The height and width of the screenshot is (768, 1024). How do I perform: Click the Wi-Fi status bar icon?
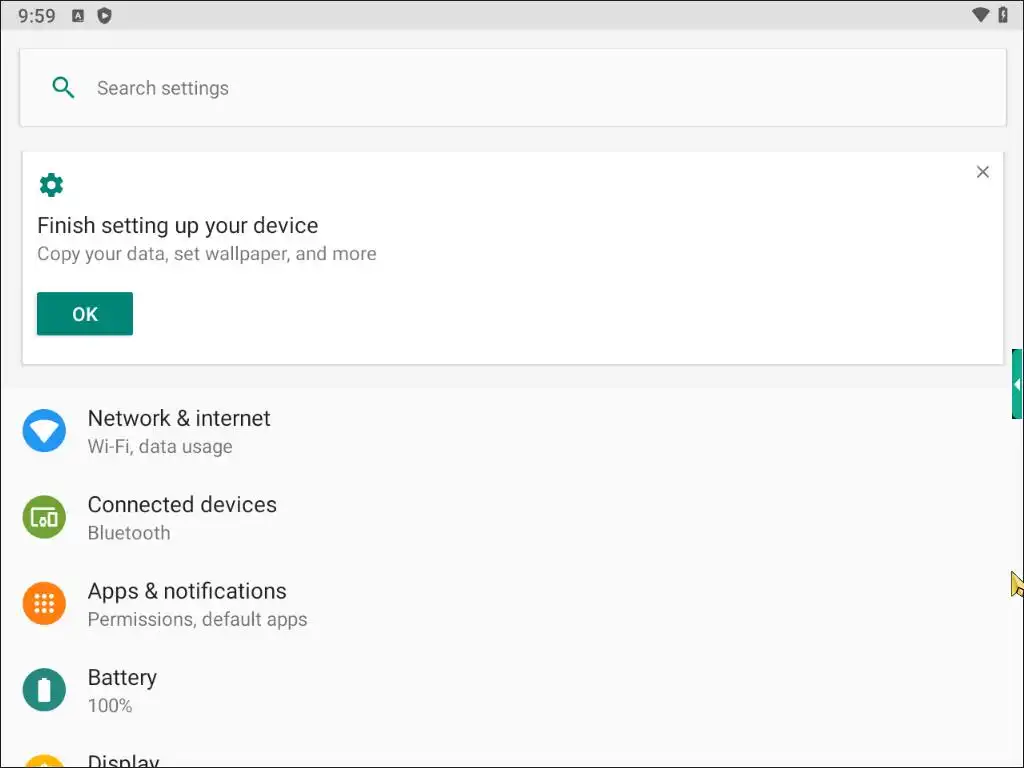point(980,15)
